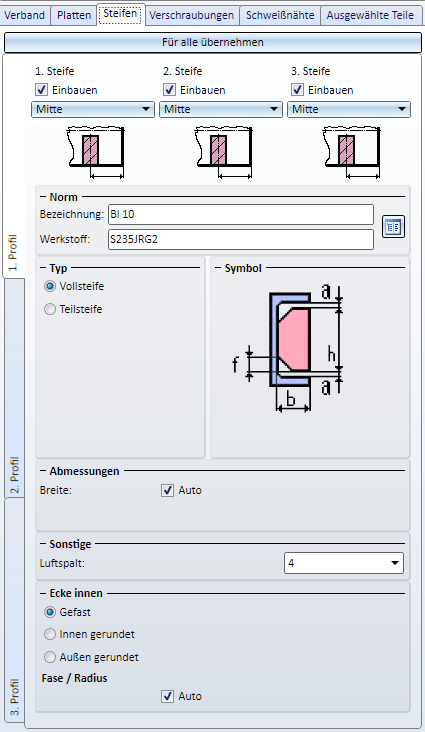The image size is (425, 732).
Task: Click the Werkstoff text field
Action: coord(241,239)
